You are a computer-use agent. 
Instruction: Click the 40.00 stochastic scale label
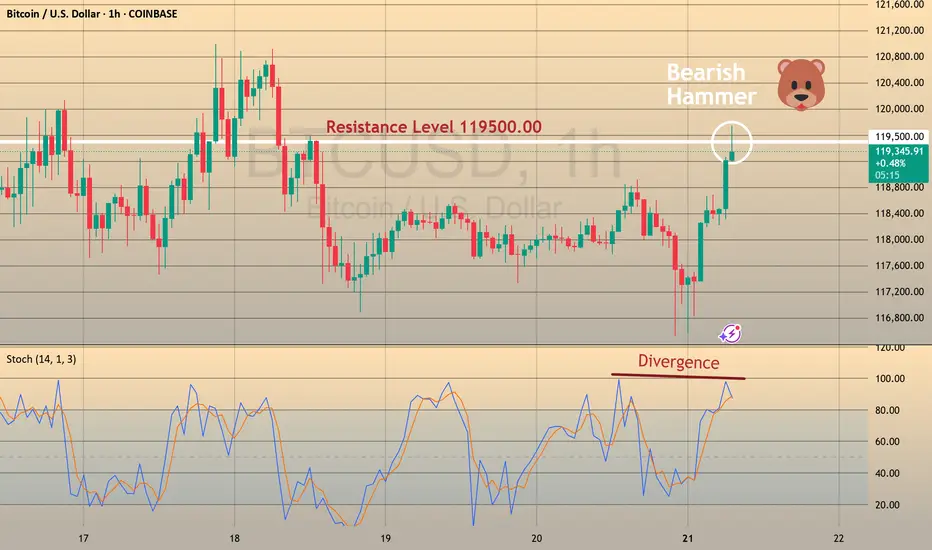tap(887, 473)
